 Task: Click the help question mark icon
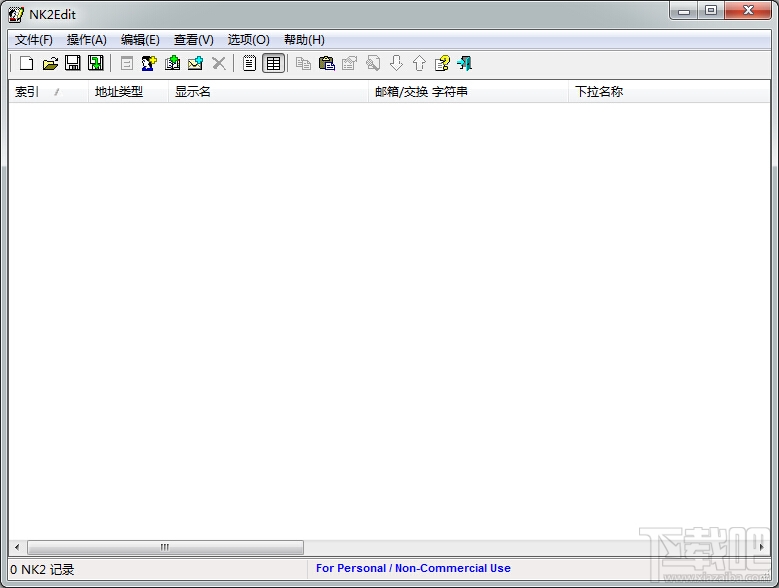click(x=442, y=63)
